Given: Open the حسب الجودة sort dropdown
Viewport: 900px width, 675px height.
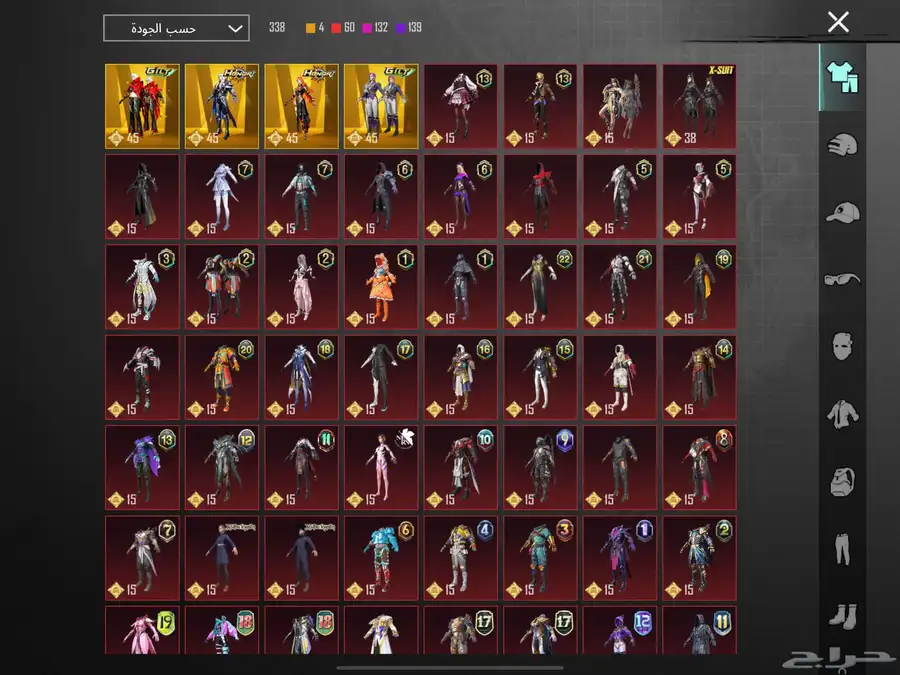Looking at the screenshot, I should point(176,28).
